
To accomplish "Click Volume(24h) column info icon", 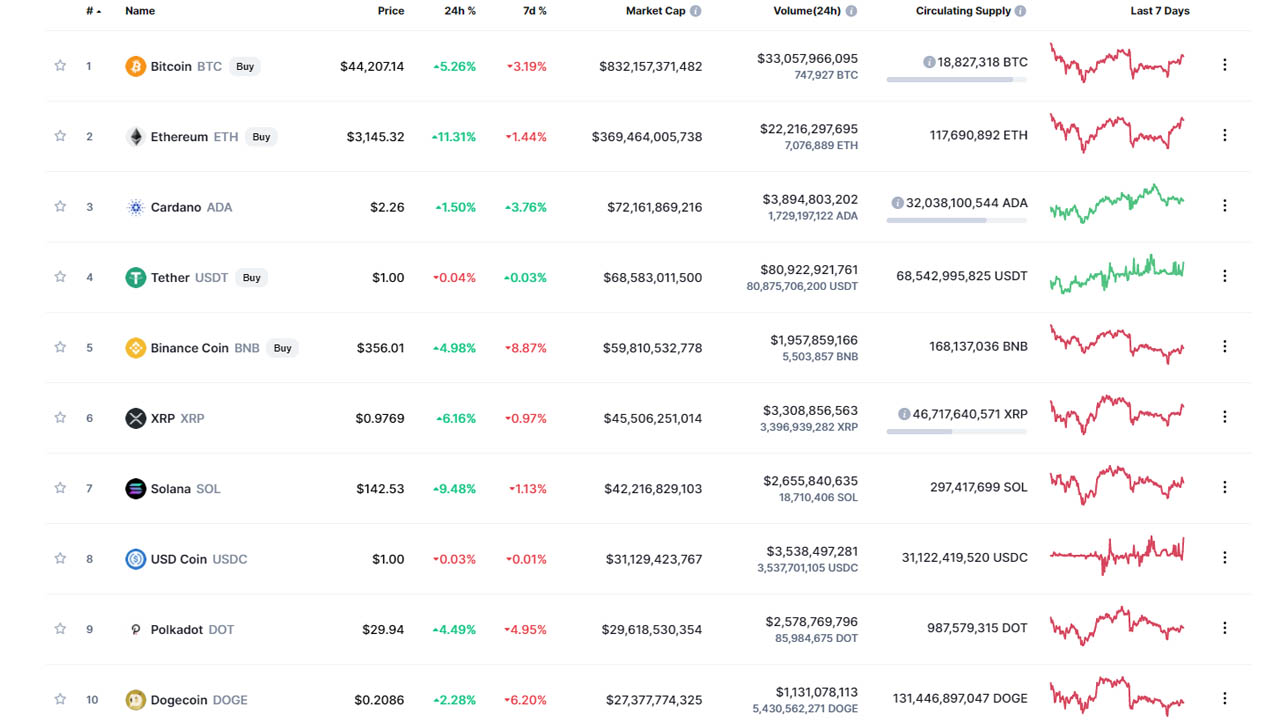I will pyautogui.click(x=851, y=11).
